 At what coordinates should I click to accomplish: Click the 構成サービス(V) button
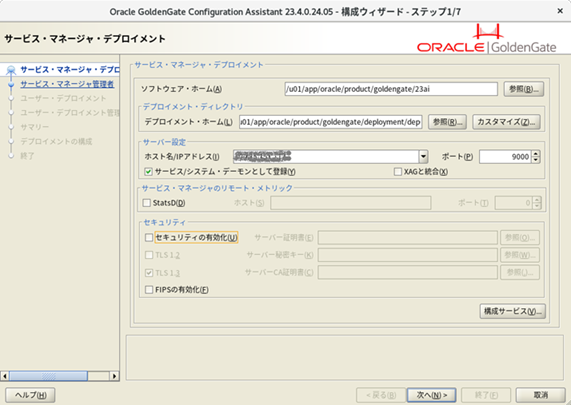coord(512,311)
